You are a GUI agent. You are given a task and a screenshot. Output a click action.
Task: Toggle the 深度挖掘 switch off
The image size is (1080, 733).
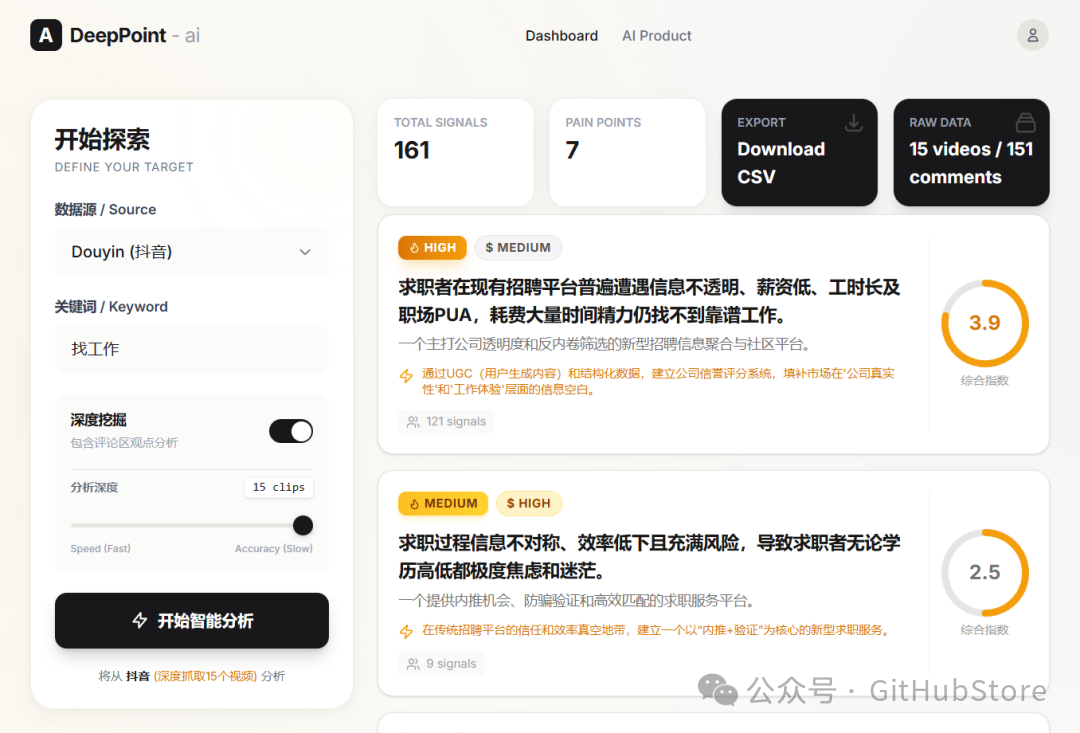tap(291, 430)
